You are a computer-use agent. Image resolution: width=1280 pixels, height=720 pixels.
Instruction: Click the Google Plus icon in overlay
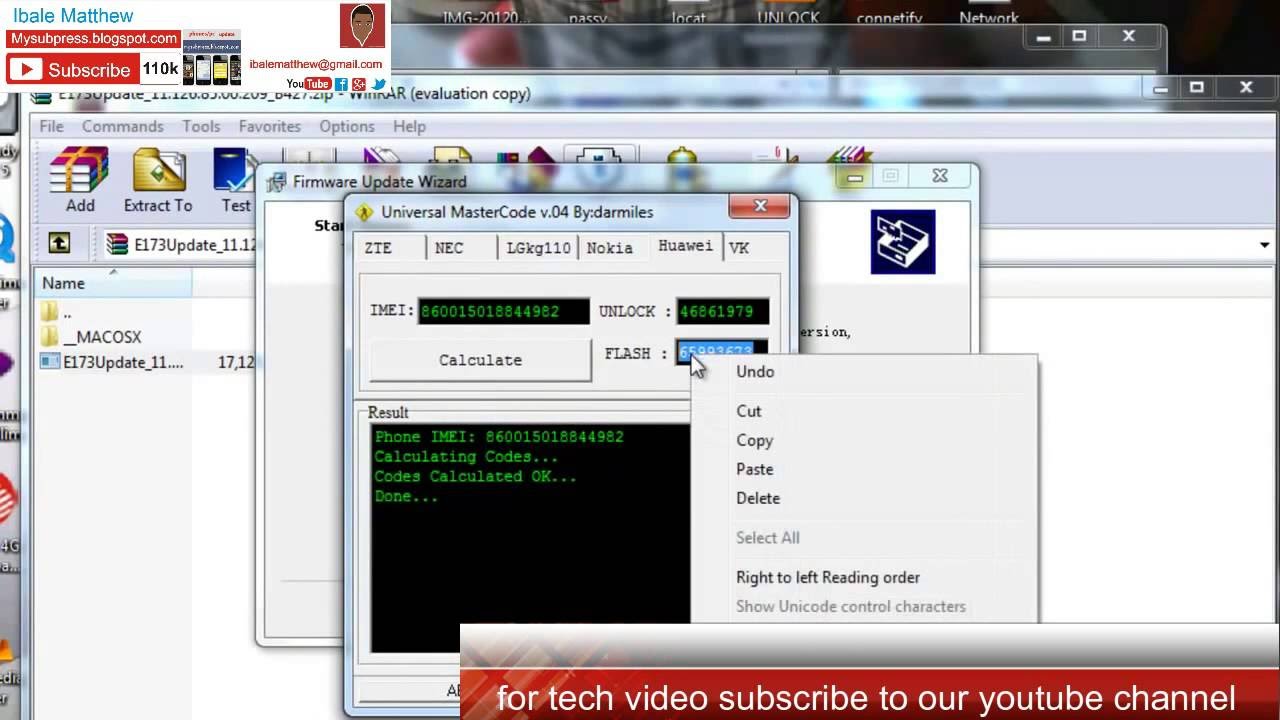tap(359, 84)
